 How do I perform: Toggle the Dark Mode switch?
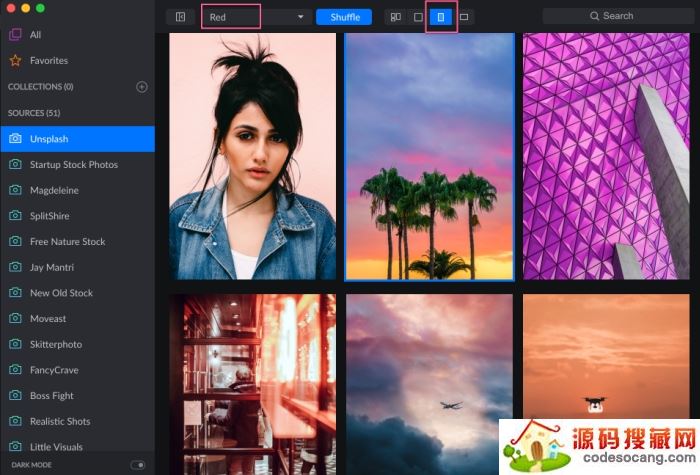click(x=138, y=465)
